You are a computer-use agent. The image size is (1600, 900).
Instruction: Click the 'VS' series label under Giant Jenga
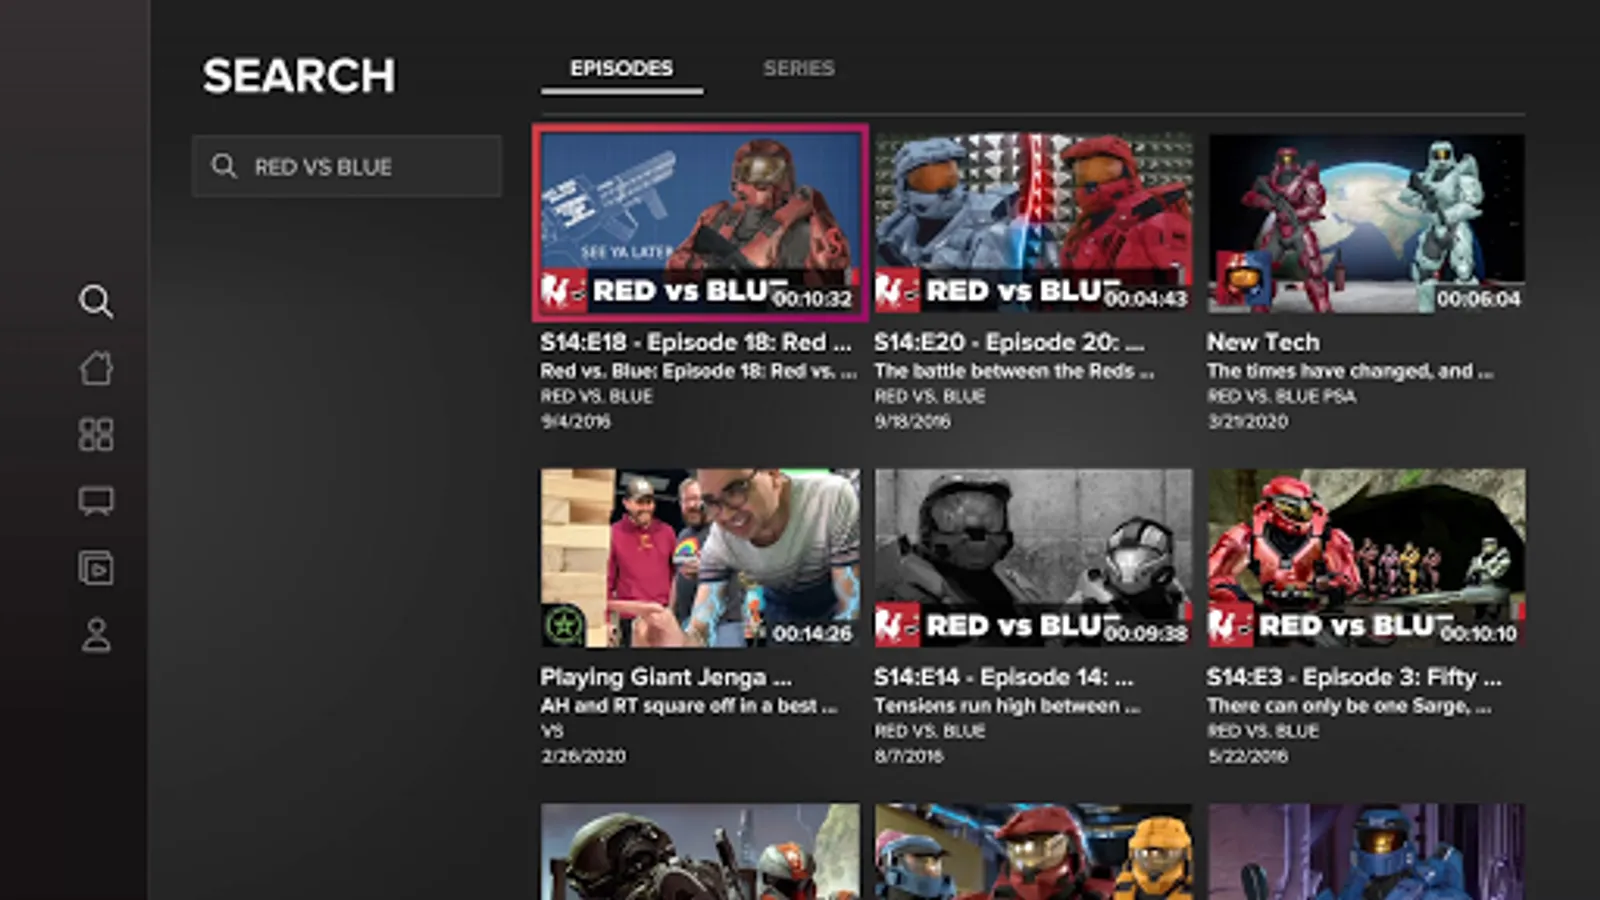coord(552,731)
